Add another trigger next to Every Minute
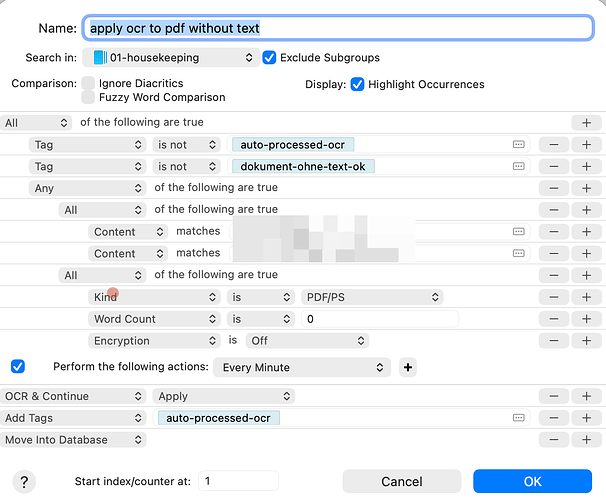This screenshot has width=606, height=500. click(x=407, y=367)
